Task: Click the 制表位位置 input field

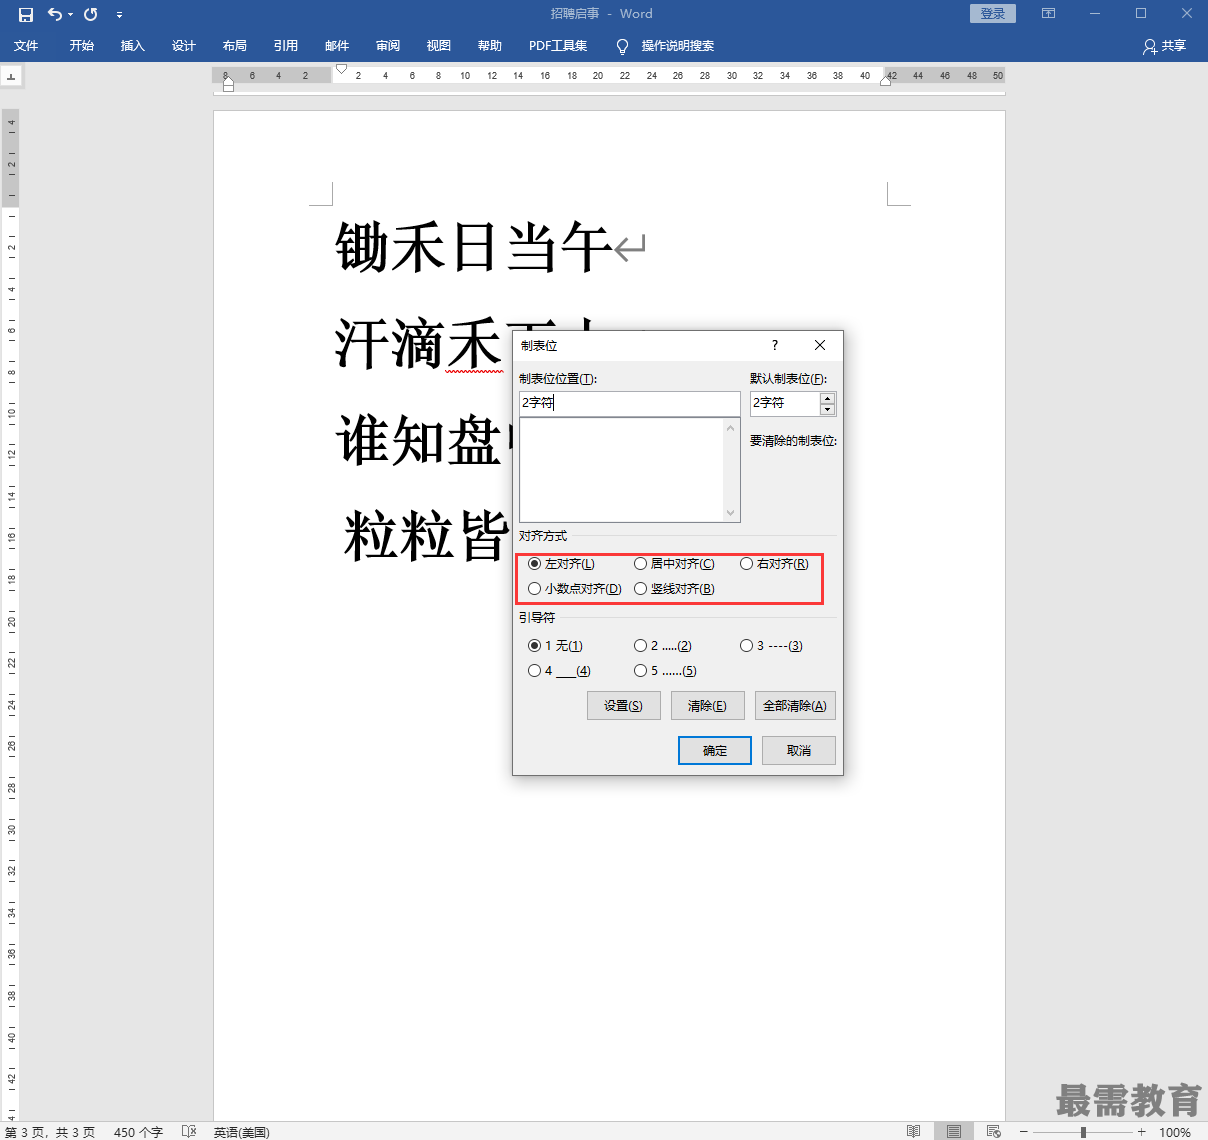Action: point(630,403)
